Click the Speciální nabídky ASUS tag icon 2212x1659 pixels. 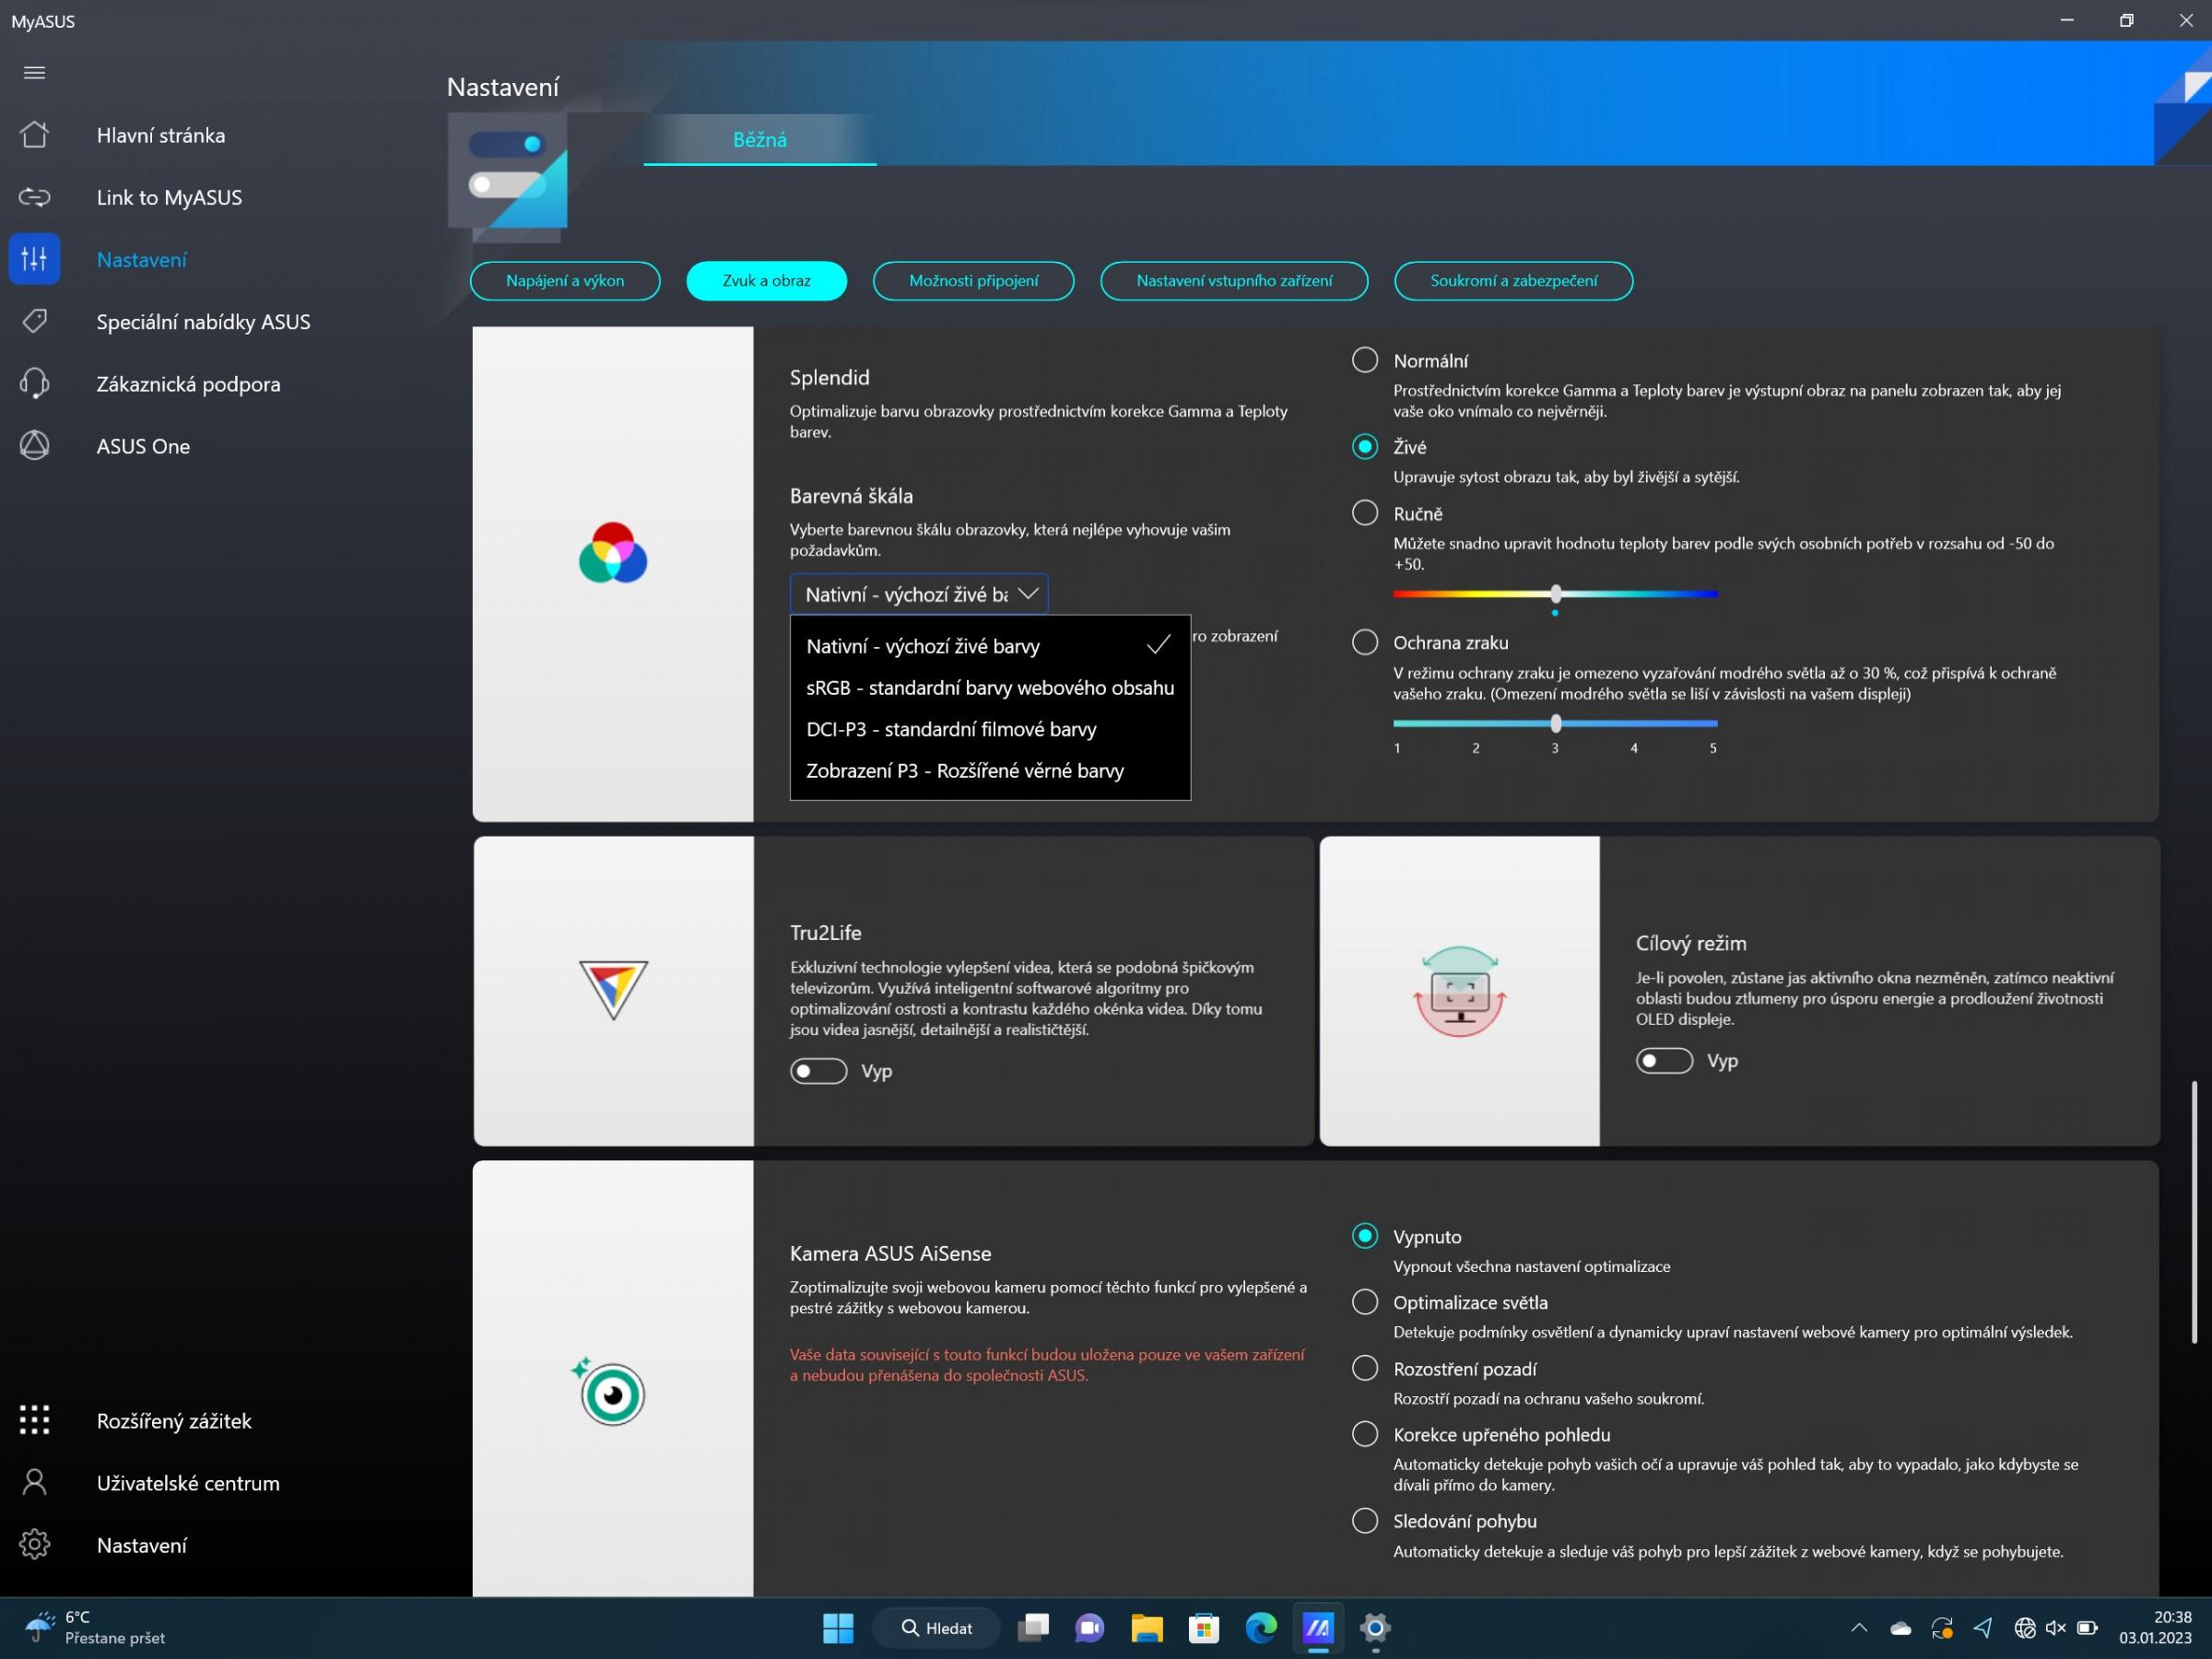coord(34,321)
